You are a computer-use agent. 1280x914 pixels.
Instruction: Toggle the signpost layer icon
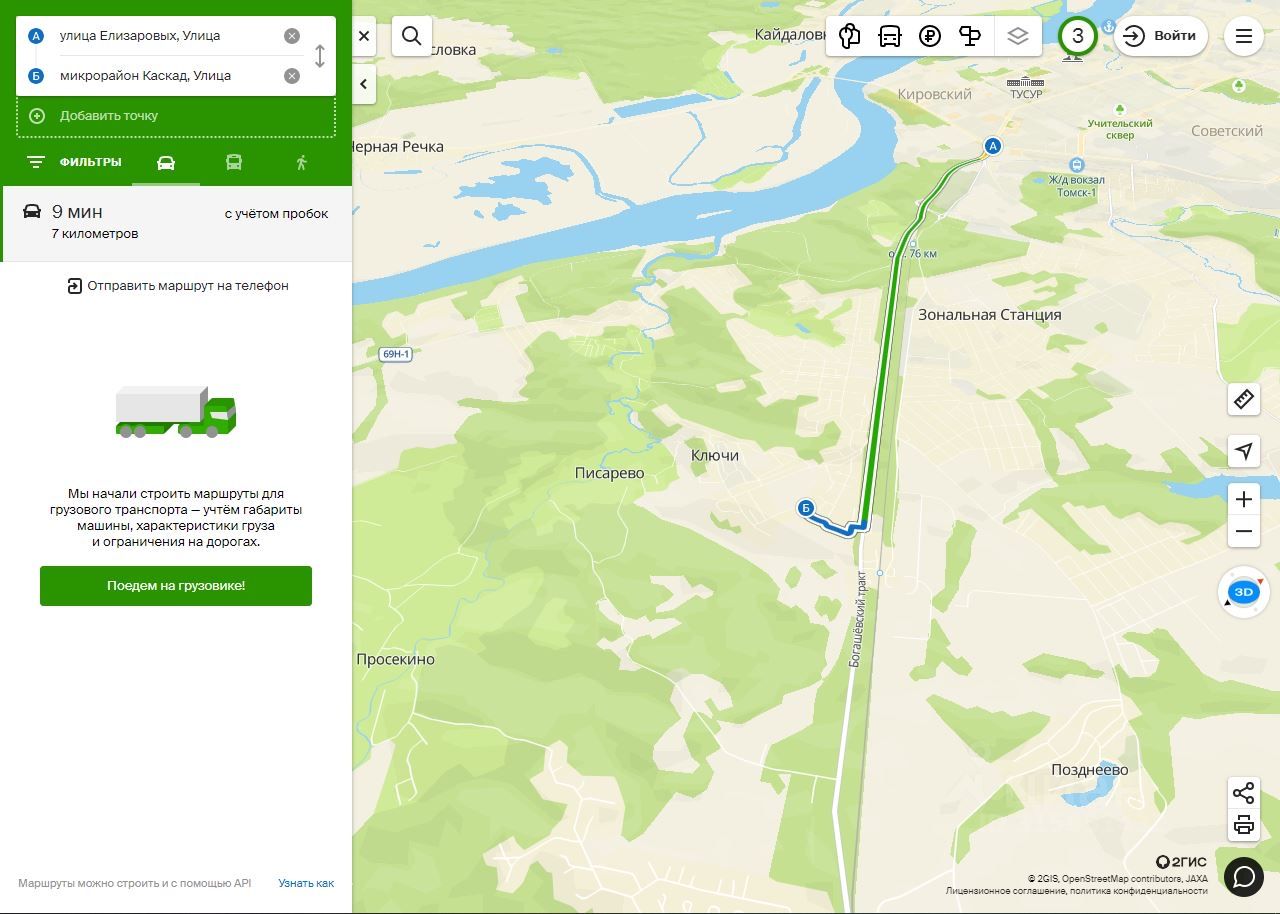click(970, 36)
